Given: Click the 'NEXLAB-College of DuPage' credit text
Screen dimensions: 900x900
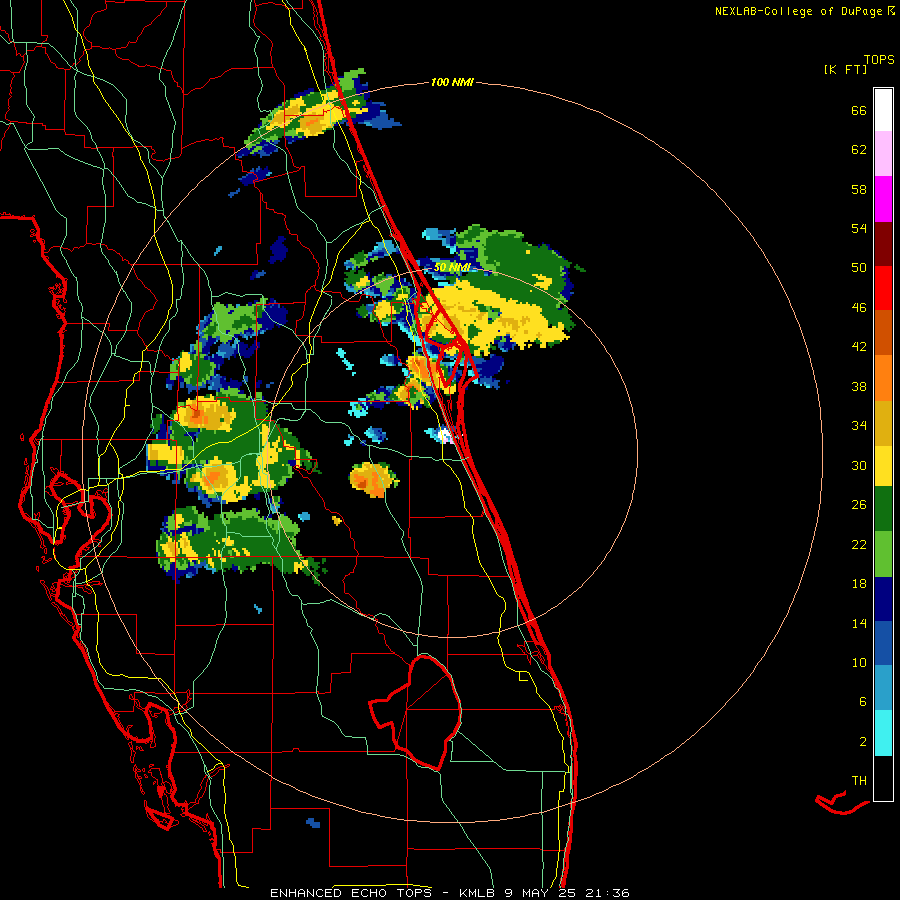Looking at the screenshot, I should [x=798, y=11].
